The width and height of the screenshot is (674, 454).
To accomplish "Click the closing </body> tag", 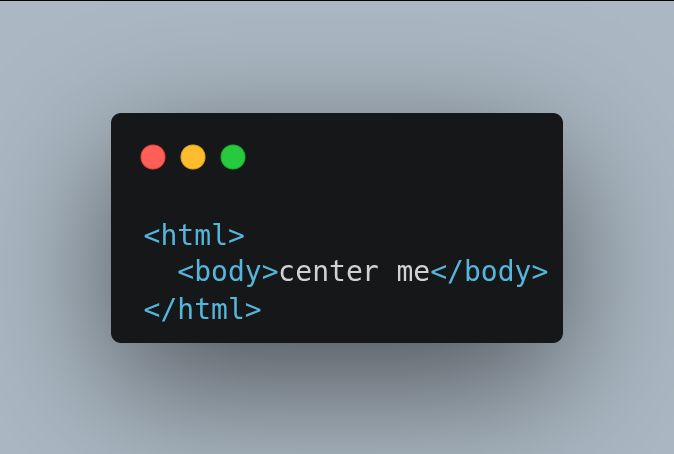I will pyautogui.click(x=490, y=272).
